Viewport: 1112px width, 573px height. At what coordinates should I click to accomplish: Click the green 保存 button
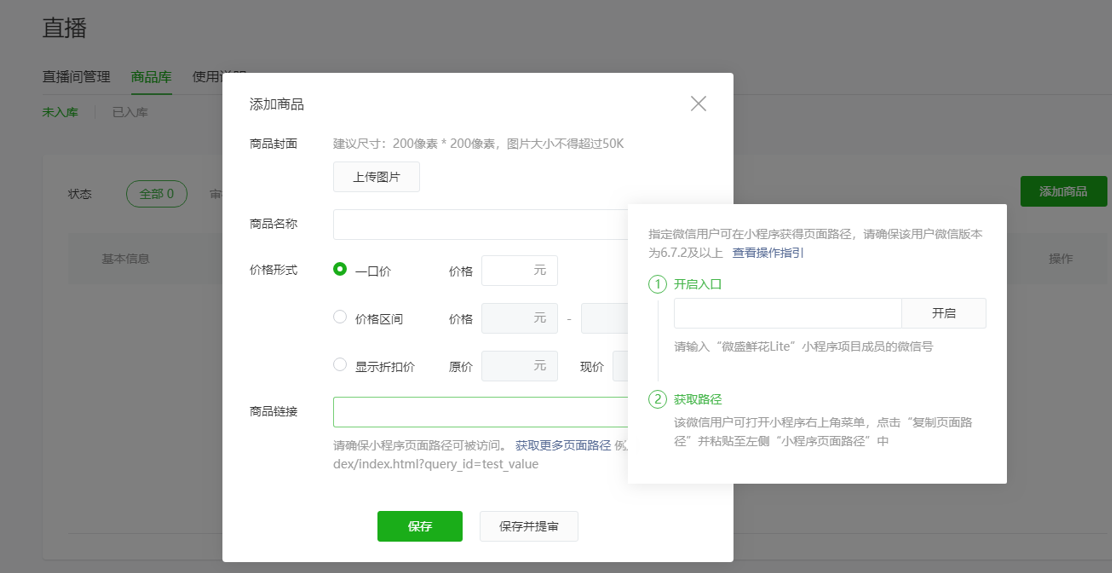coord(420,526)
